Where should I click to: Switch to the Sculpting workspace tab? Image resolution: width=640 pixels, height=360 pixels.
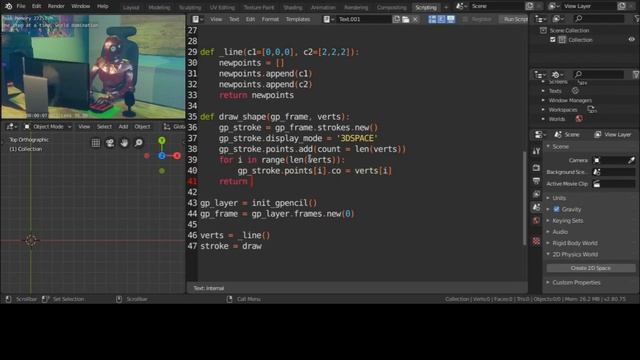click(x=190, y=7)
